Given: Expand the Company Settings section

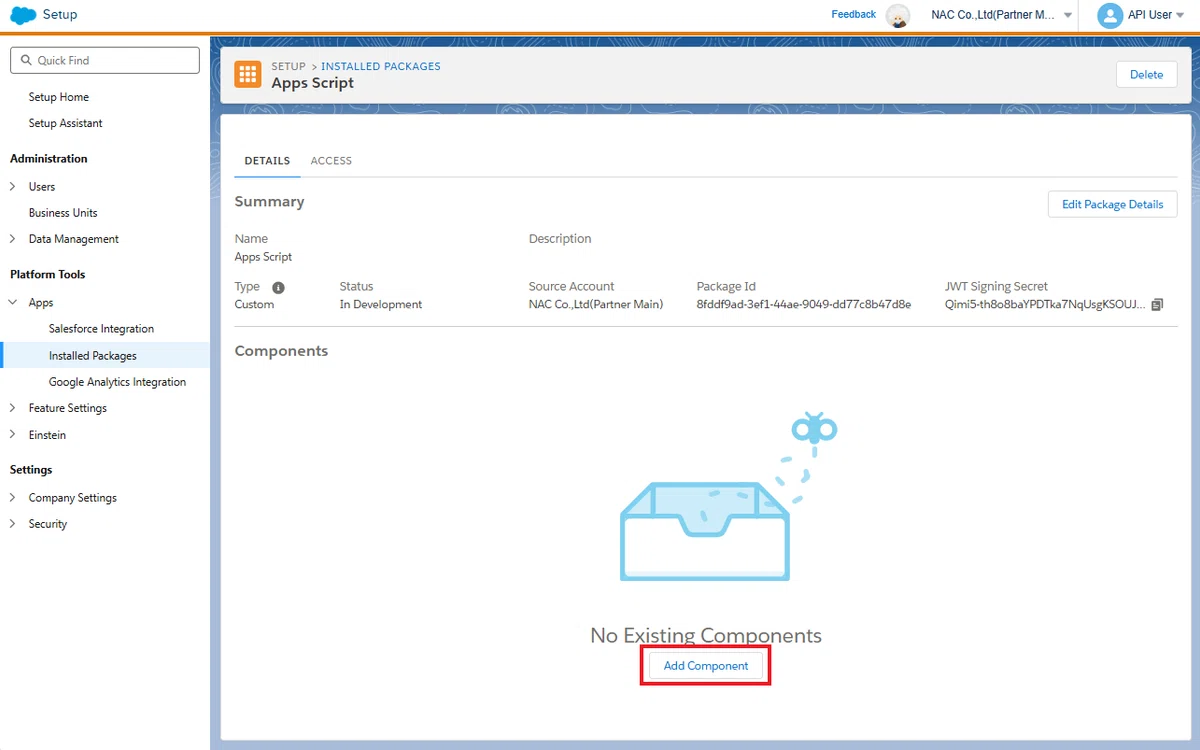Looking at the screenshot, I should (13, 498).
